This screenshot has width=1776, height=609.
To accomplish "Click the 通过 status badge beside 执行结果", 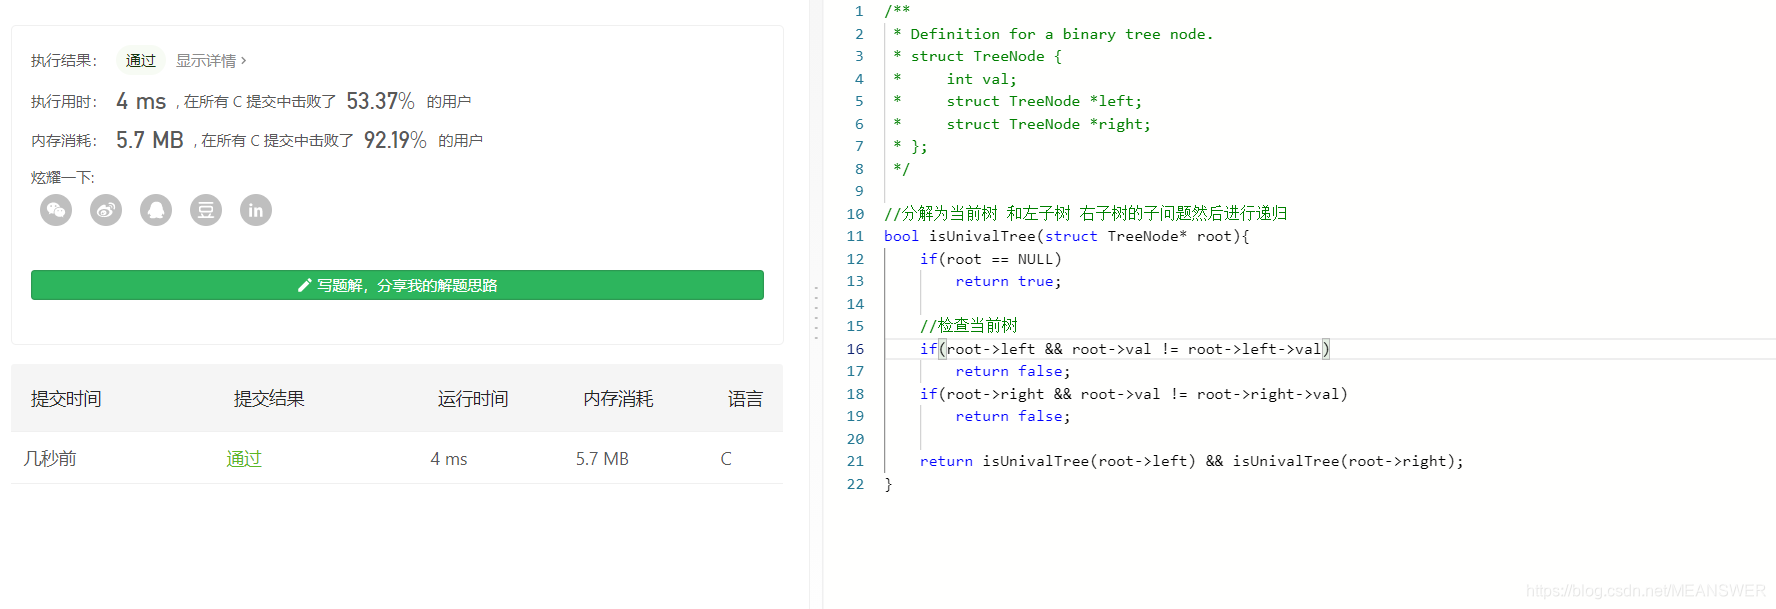I will 141,61.
